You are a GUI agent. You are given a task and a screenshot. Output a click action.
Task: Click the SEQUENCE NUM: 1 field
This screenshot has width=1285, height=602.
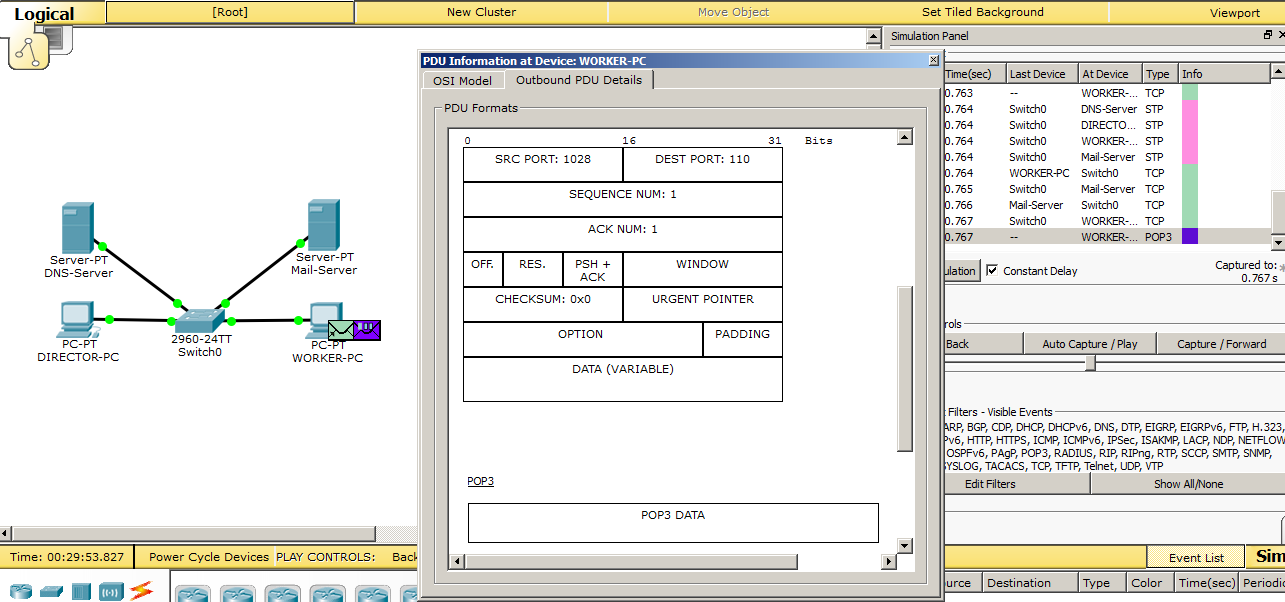click(x=623, y=200)
